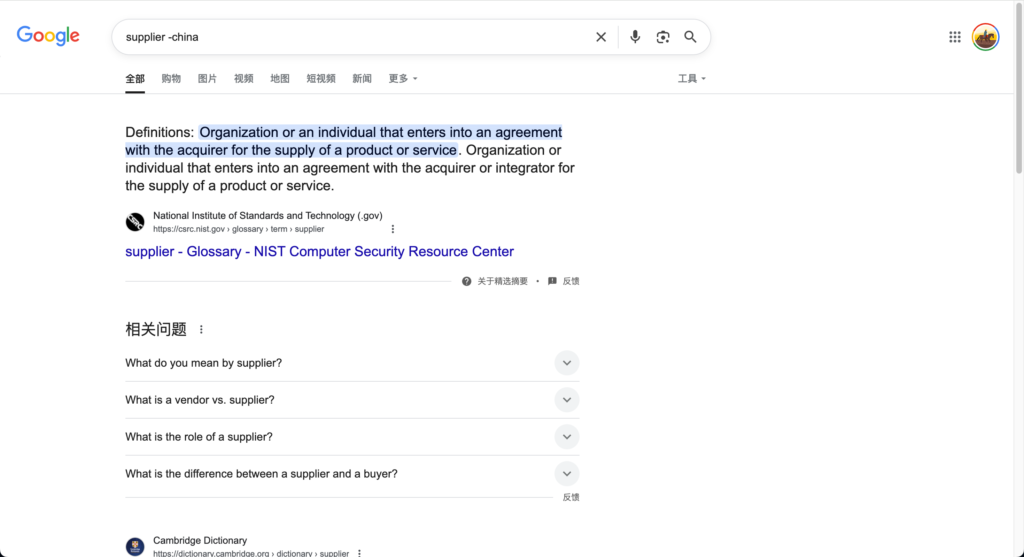This screenshot has width=1024, height=557.
Task: Open three-dot menu next to the Cambridge Dictionary result
Action: (359, 553)
